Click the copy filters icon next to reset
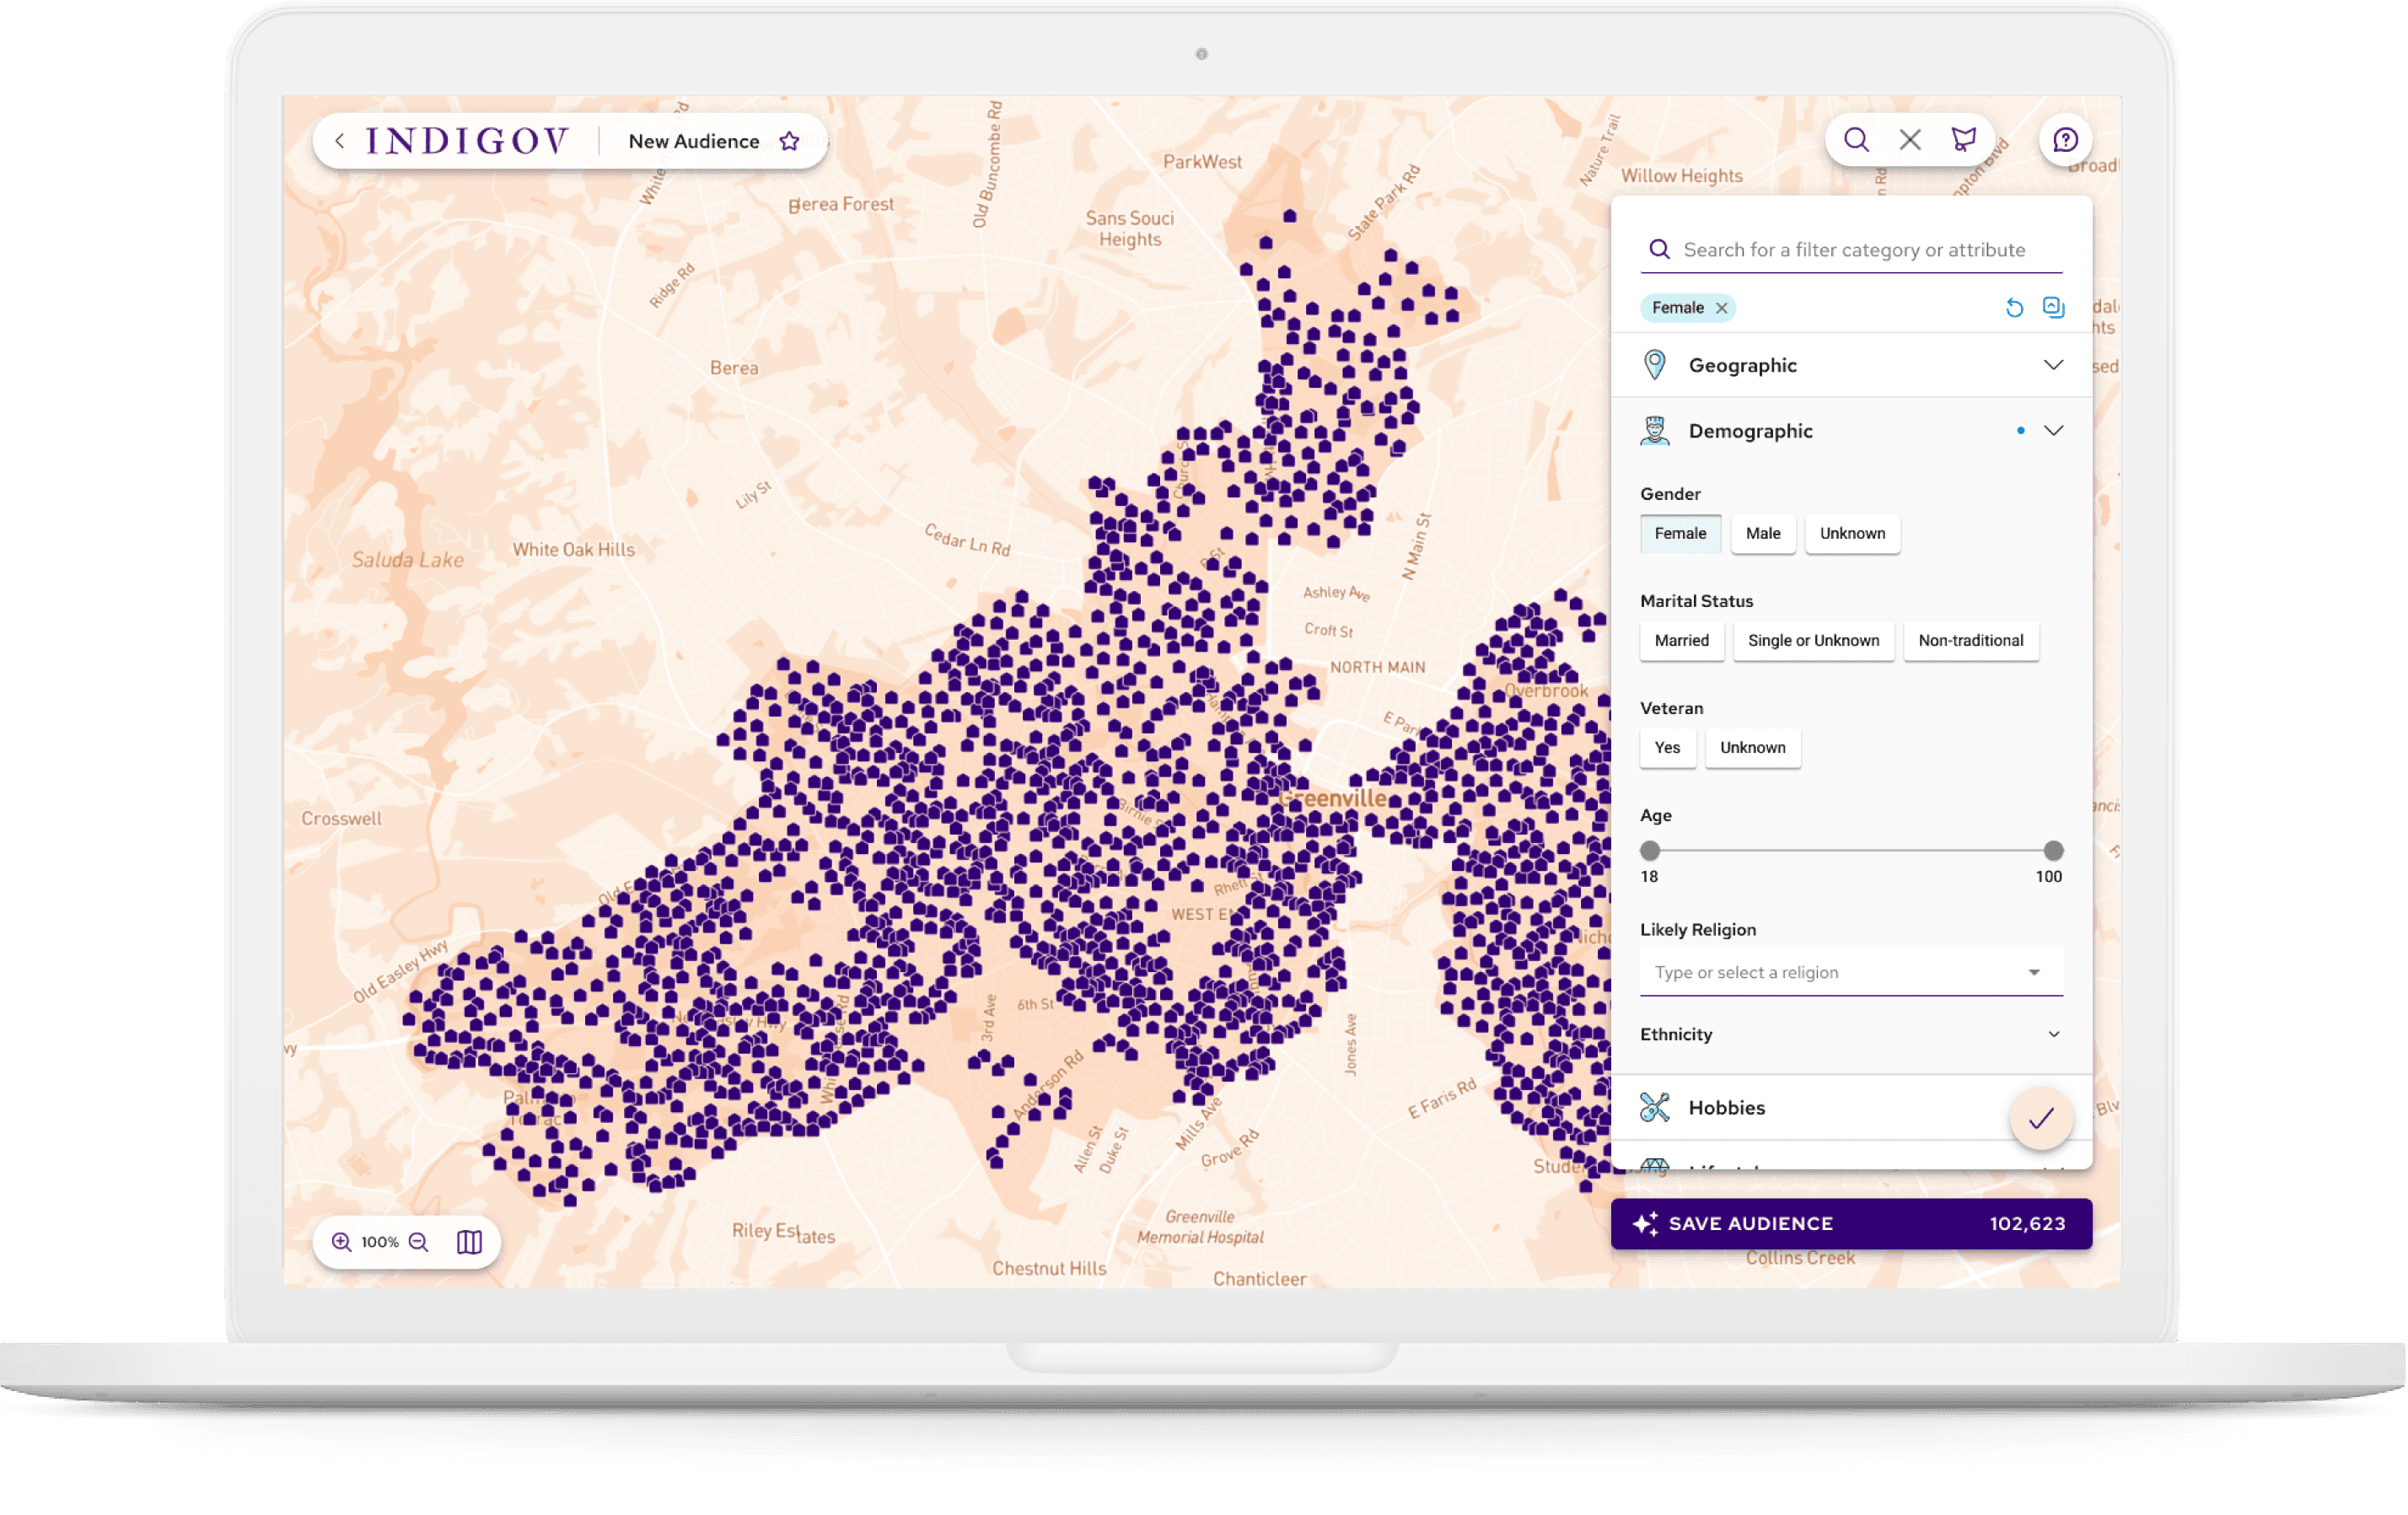 2053,307
